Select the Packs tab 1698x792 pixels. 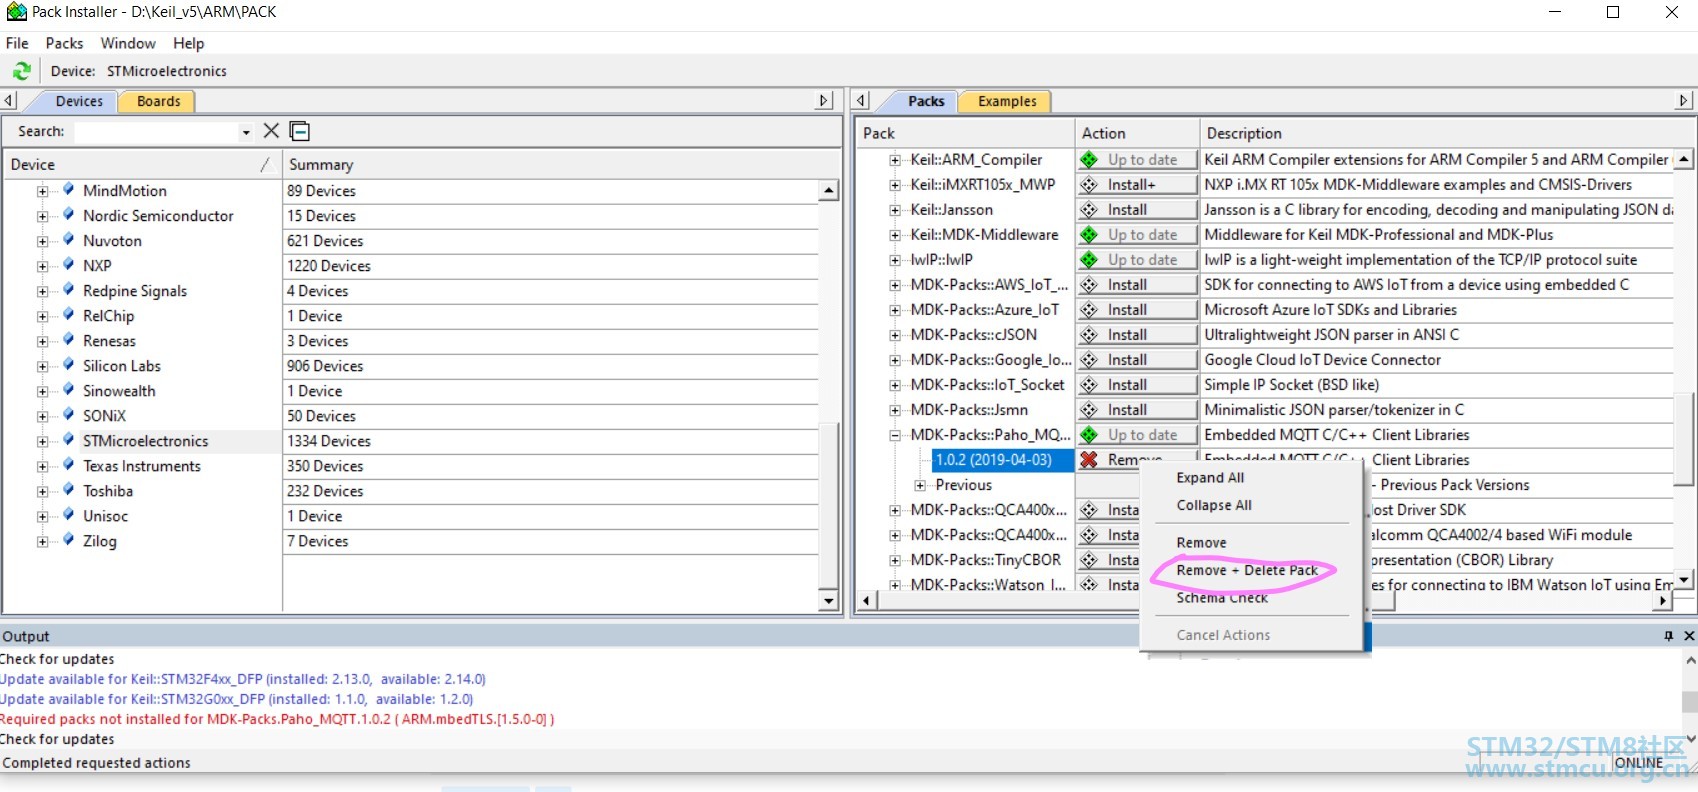point(926,101)
